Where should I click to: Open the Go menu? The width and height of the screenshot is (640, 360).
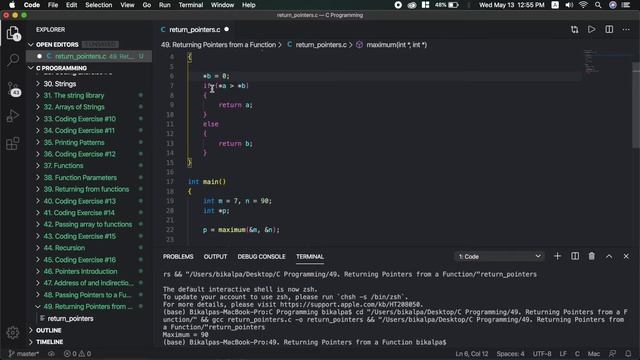pos(147,5)
